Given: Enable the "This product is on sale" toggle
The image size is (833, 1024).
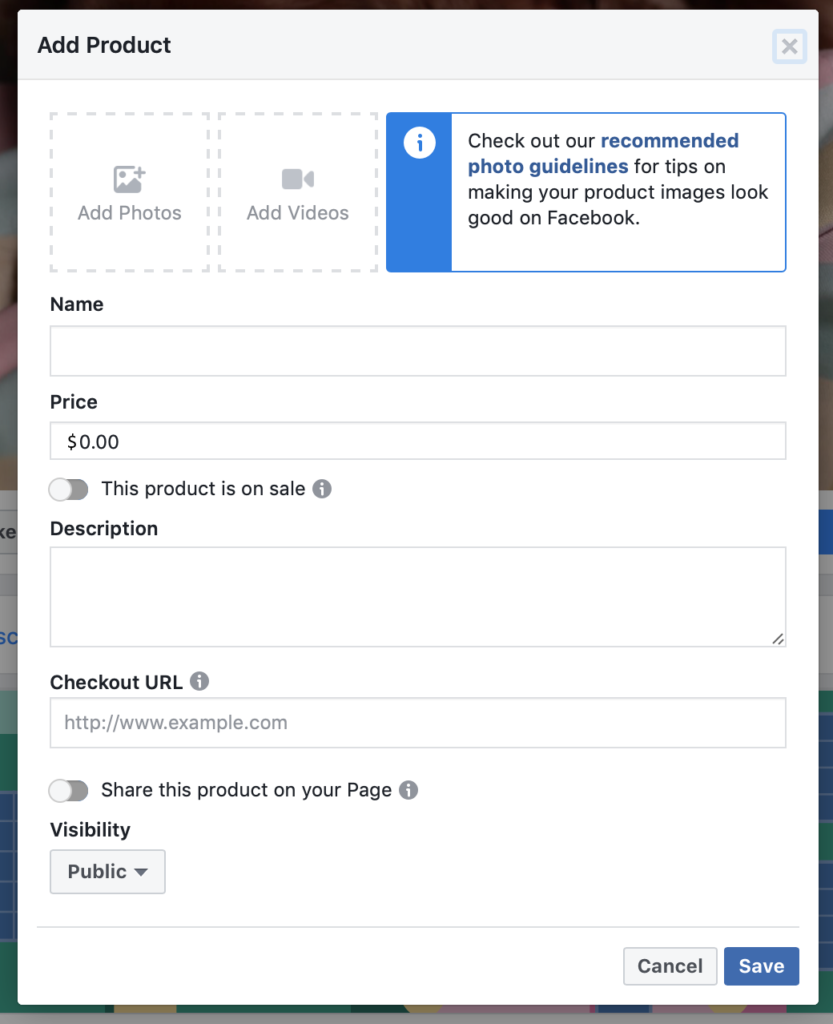Looking at the screenshot, I should (68, 489).
